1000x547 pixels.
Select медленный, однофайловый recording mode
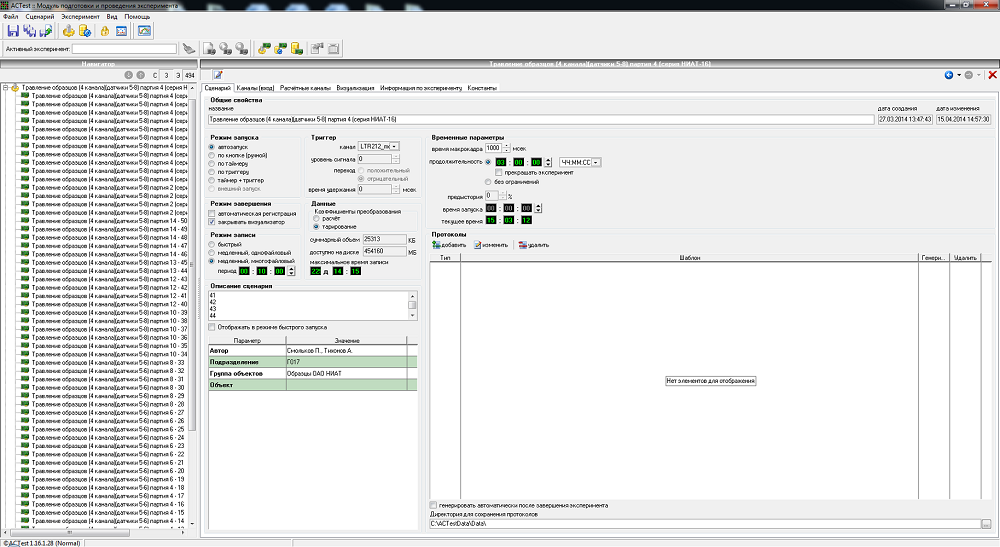click(212, 253)
